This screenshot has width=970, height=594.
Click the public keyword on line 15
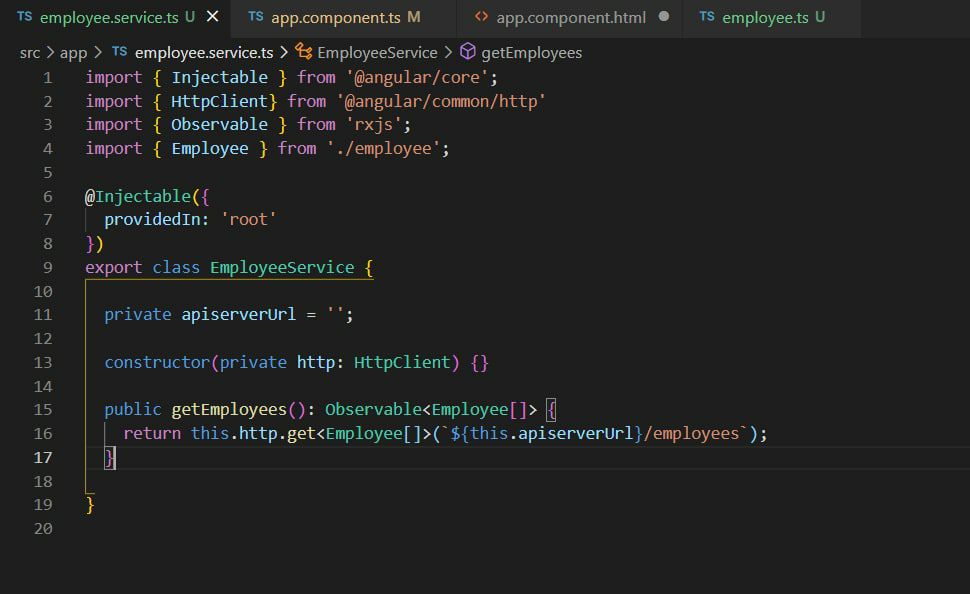point(133,410)
